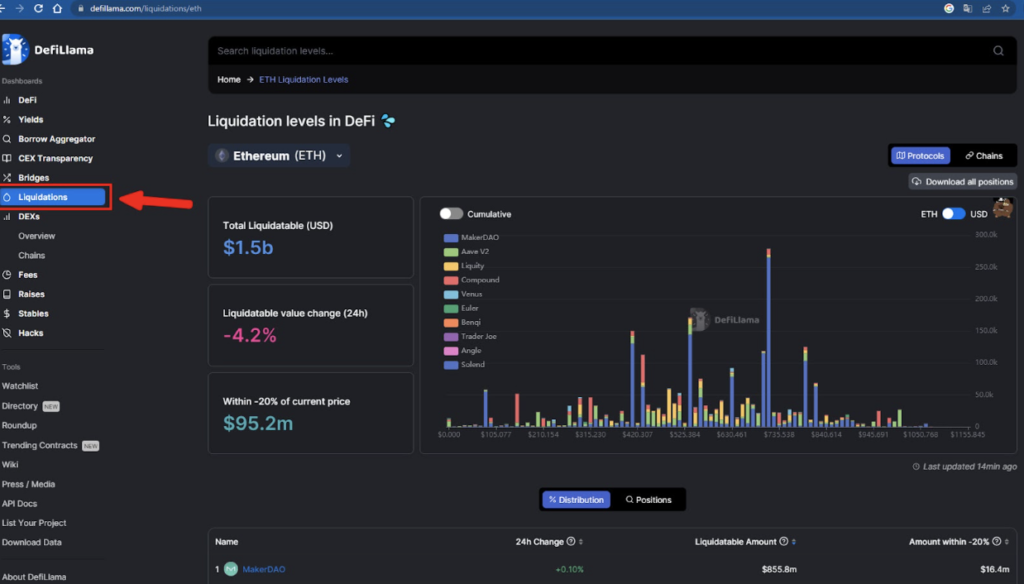Switch to the Protocols view tab
The width and height of the screenshot is (1024, 584).
[920, 155]
